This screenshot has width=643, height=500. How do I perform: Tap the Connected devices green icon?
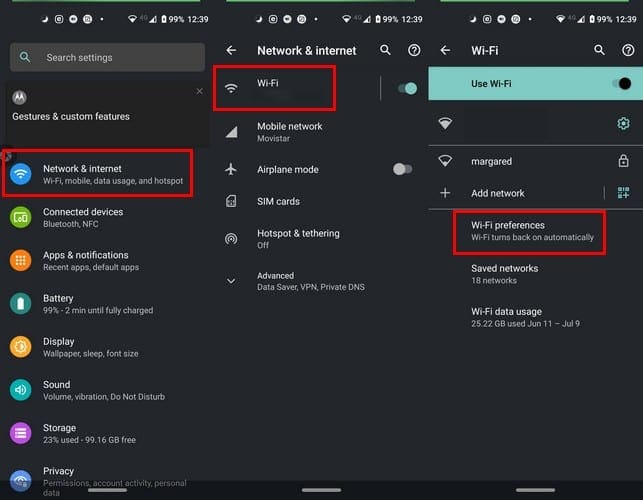(21, 217)
